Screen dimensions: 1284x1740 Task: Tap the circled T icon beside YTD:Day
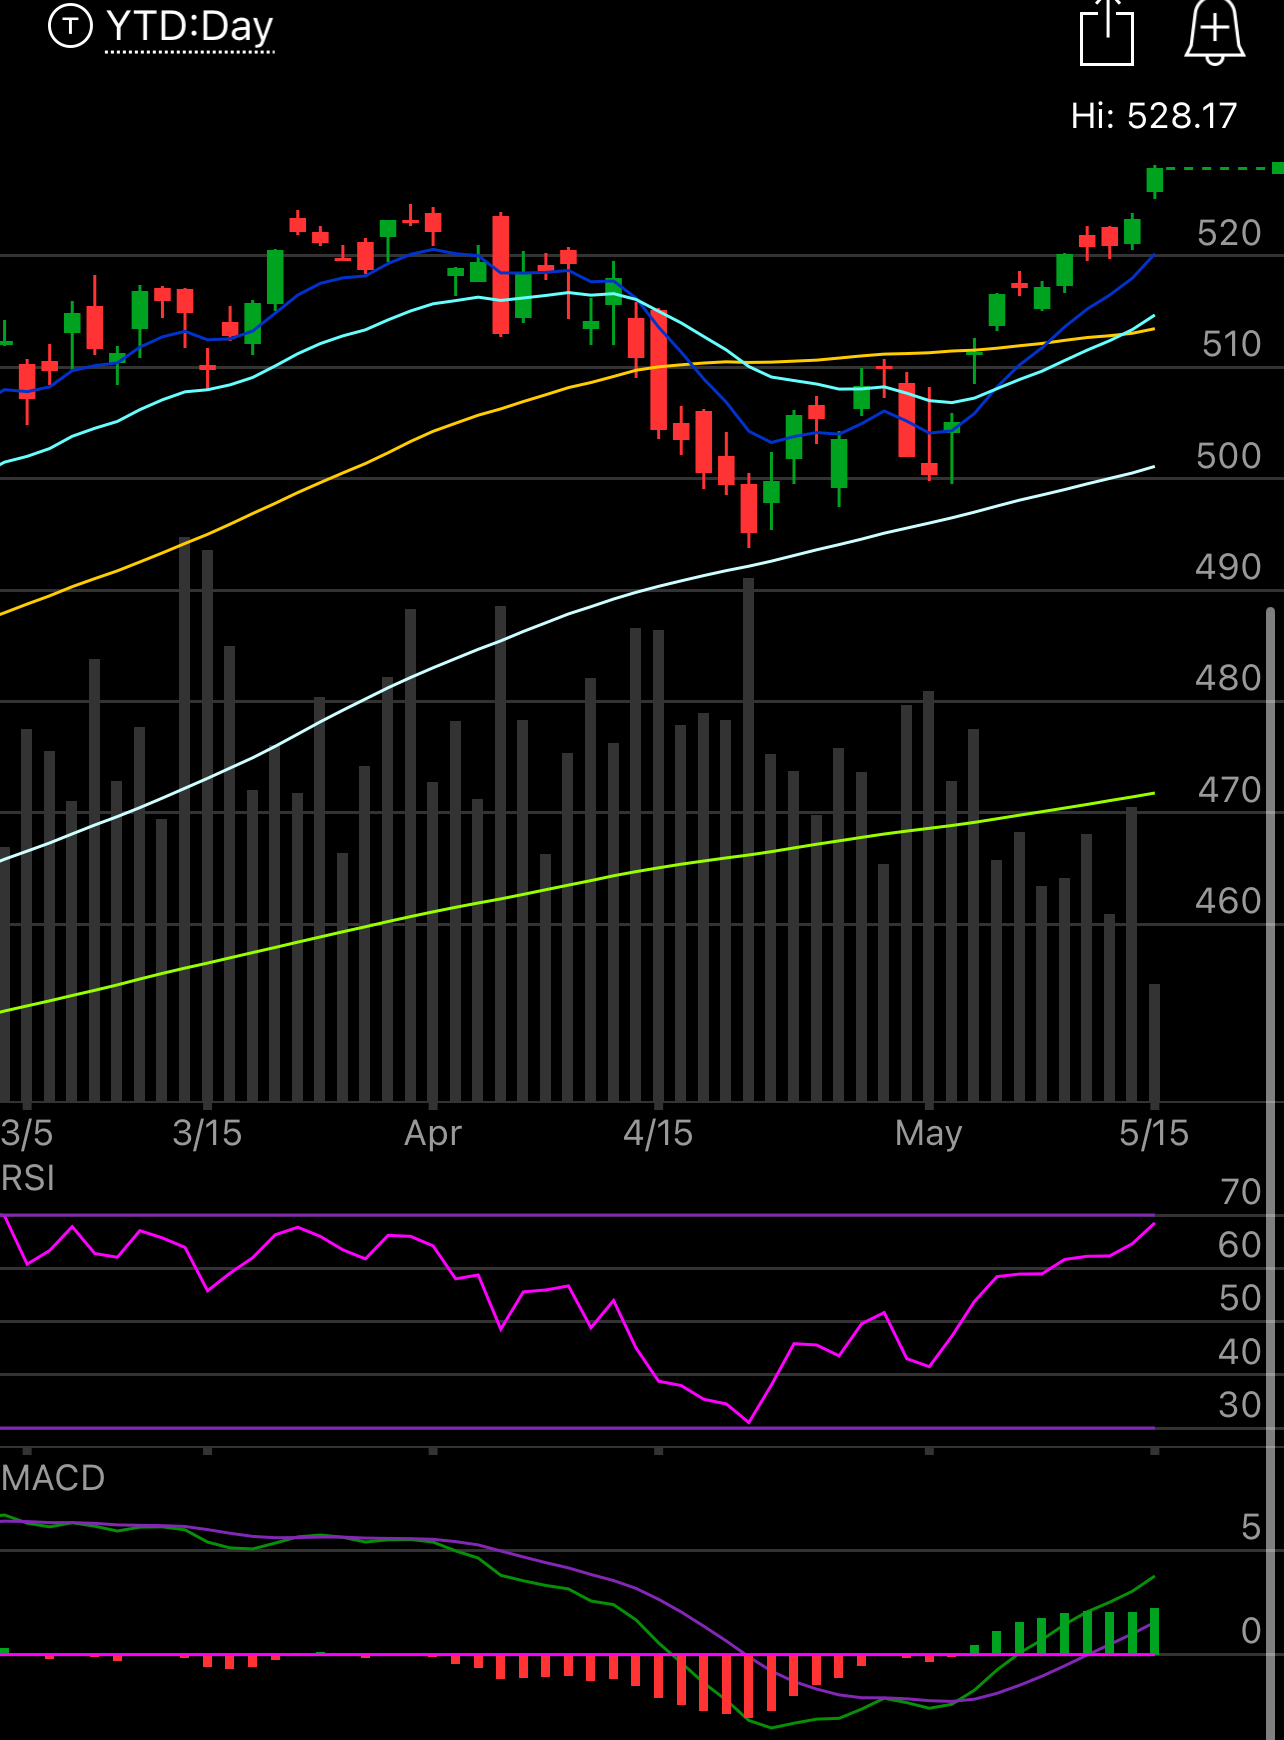(x=70, y=26)
